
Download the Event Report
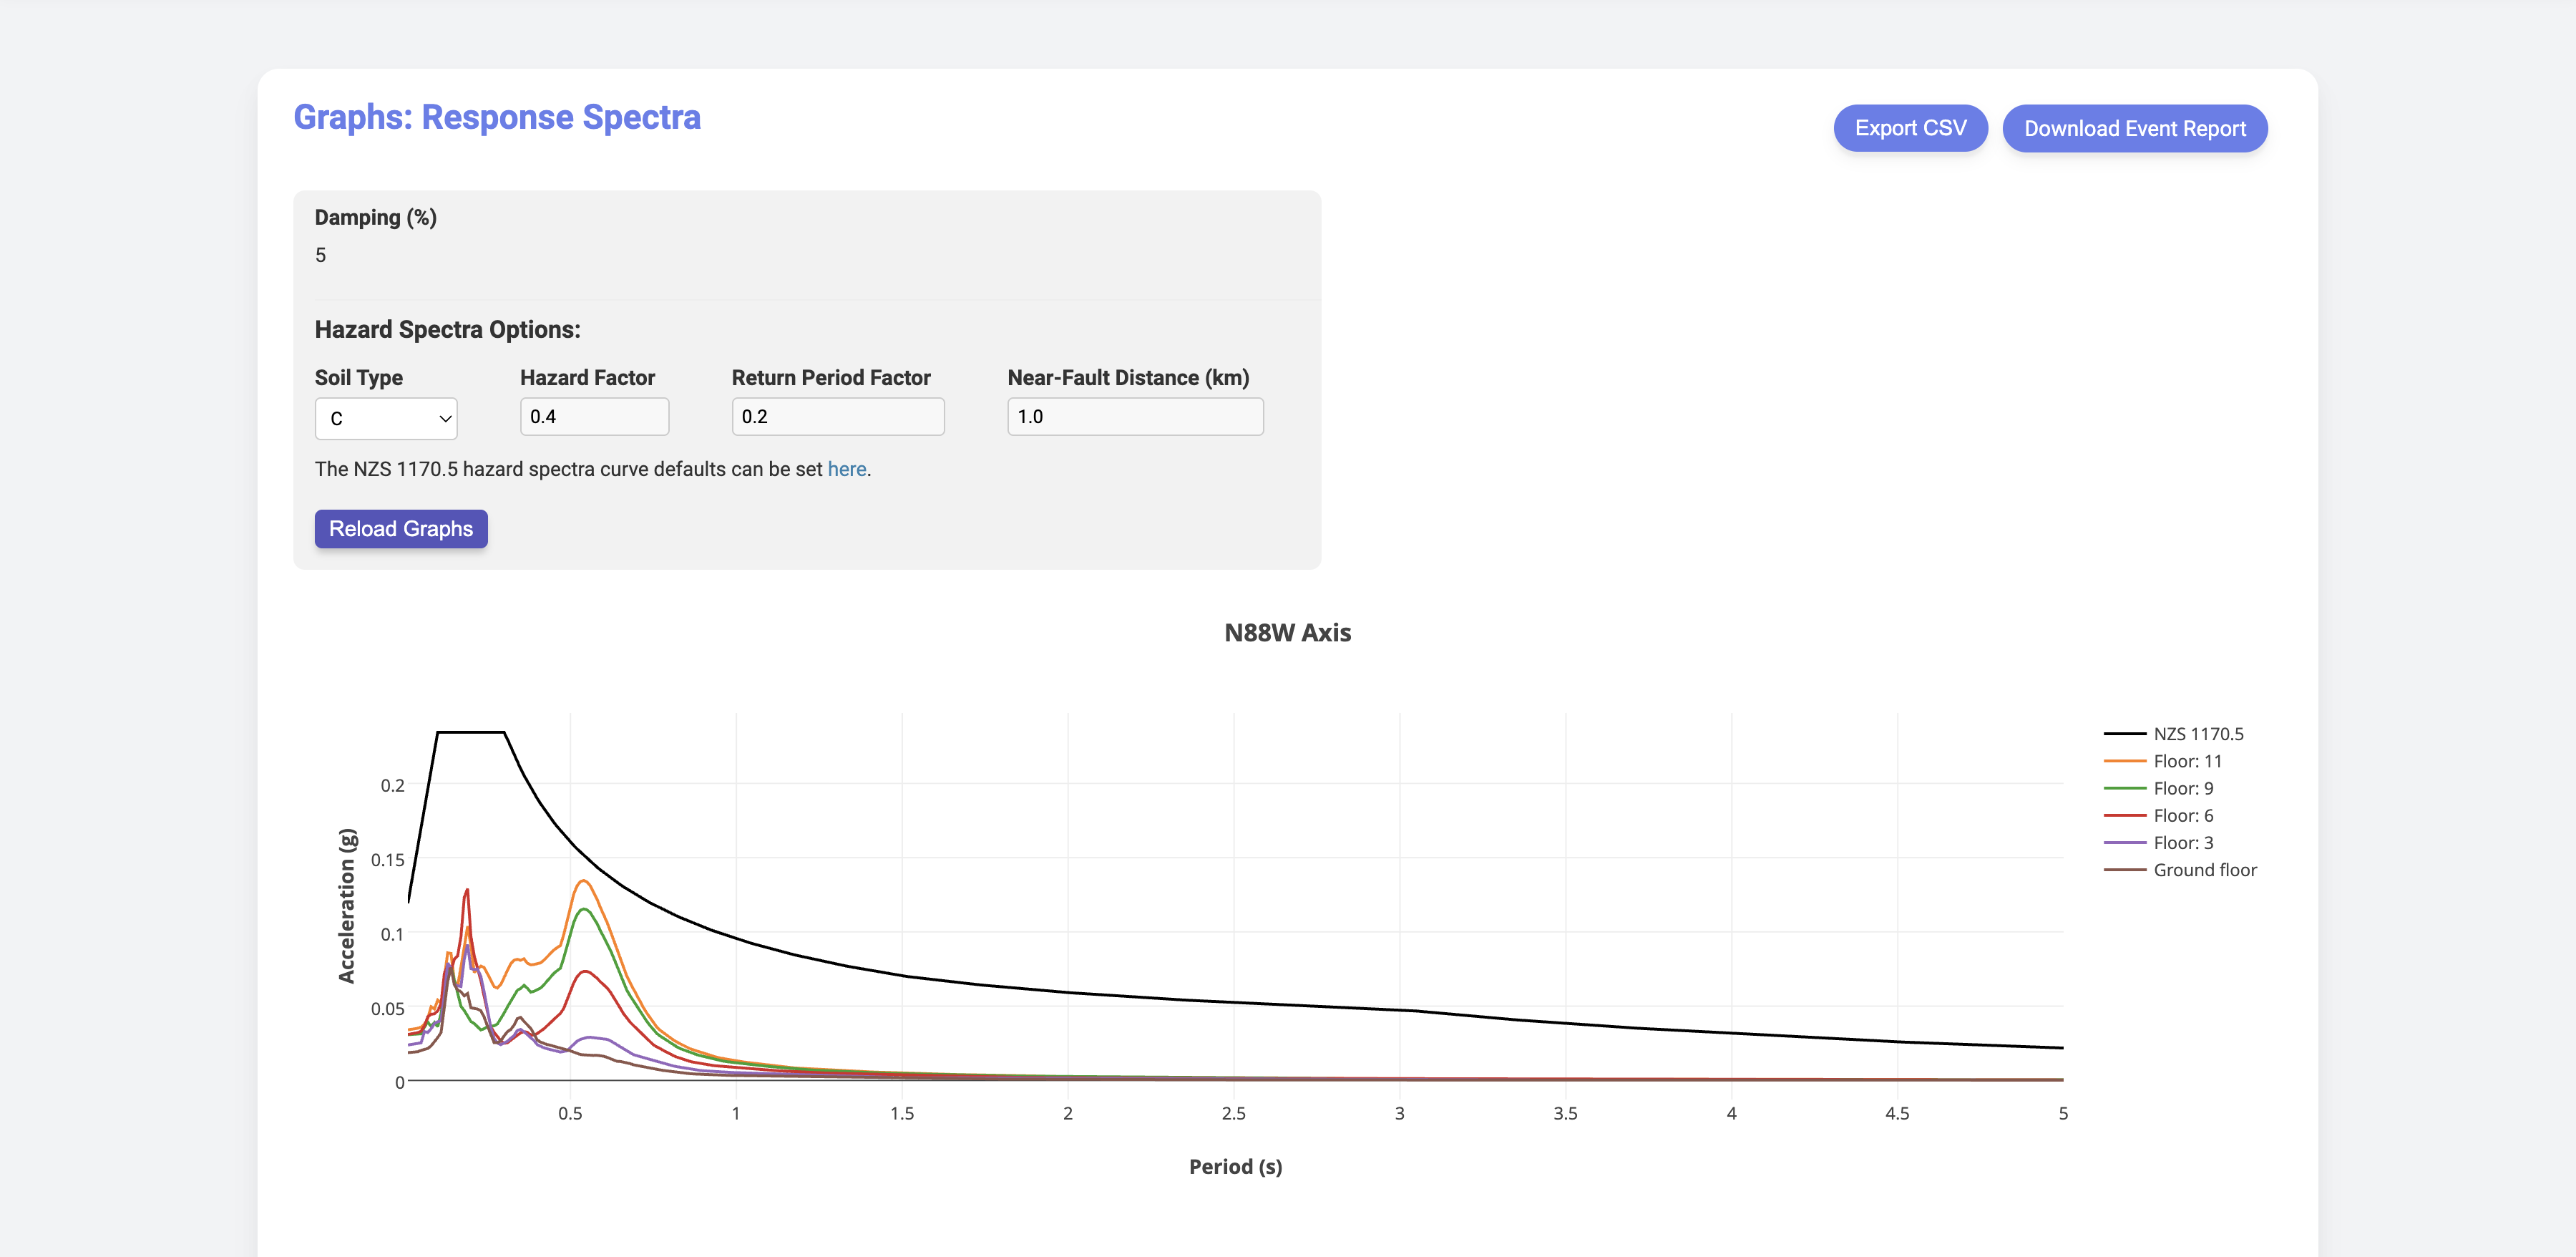point(2135,128)
